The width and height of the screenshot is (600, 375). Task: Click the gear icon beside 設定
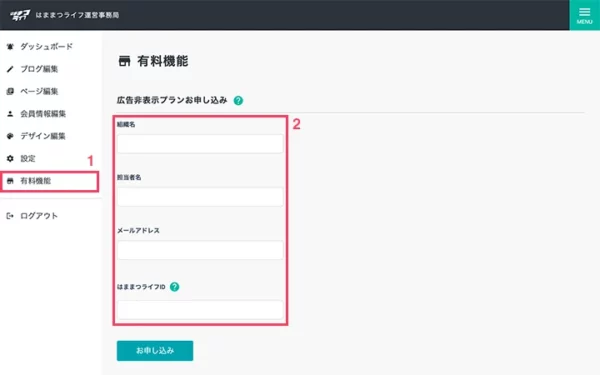point(10,158)
